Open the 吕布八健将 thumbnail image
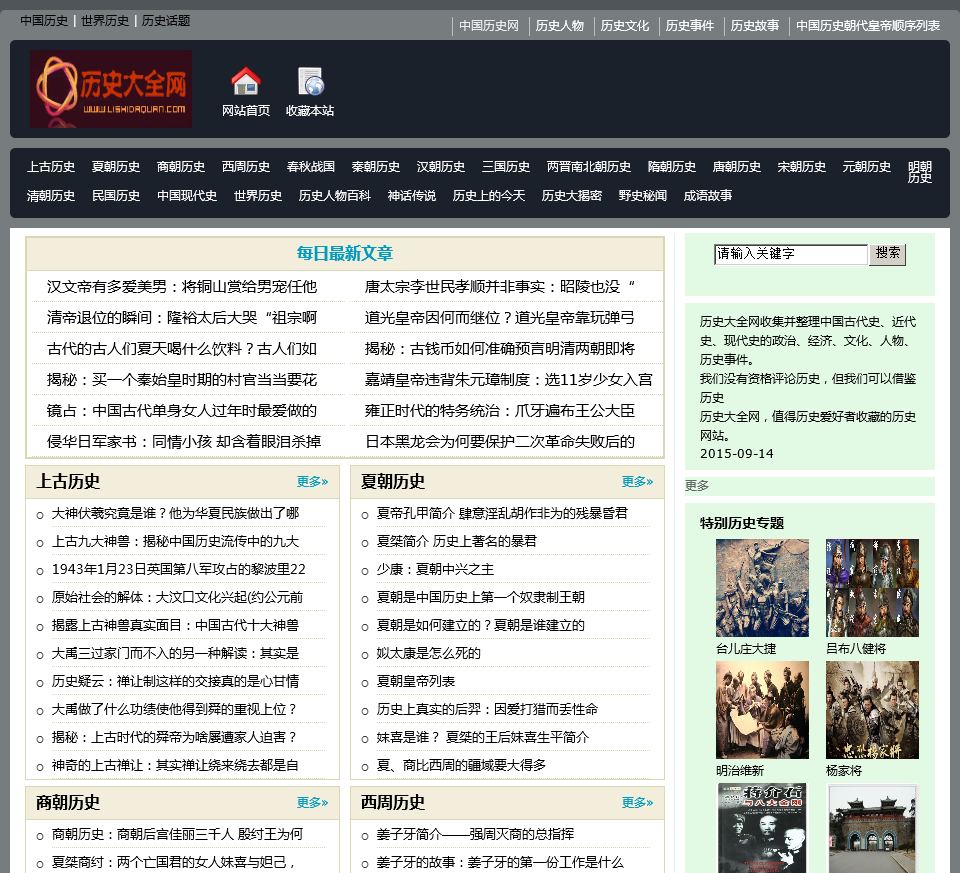Screen dimensions: 960x873 [872, 588]
